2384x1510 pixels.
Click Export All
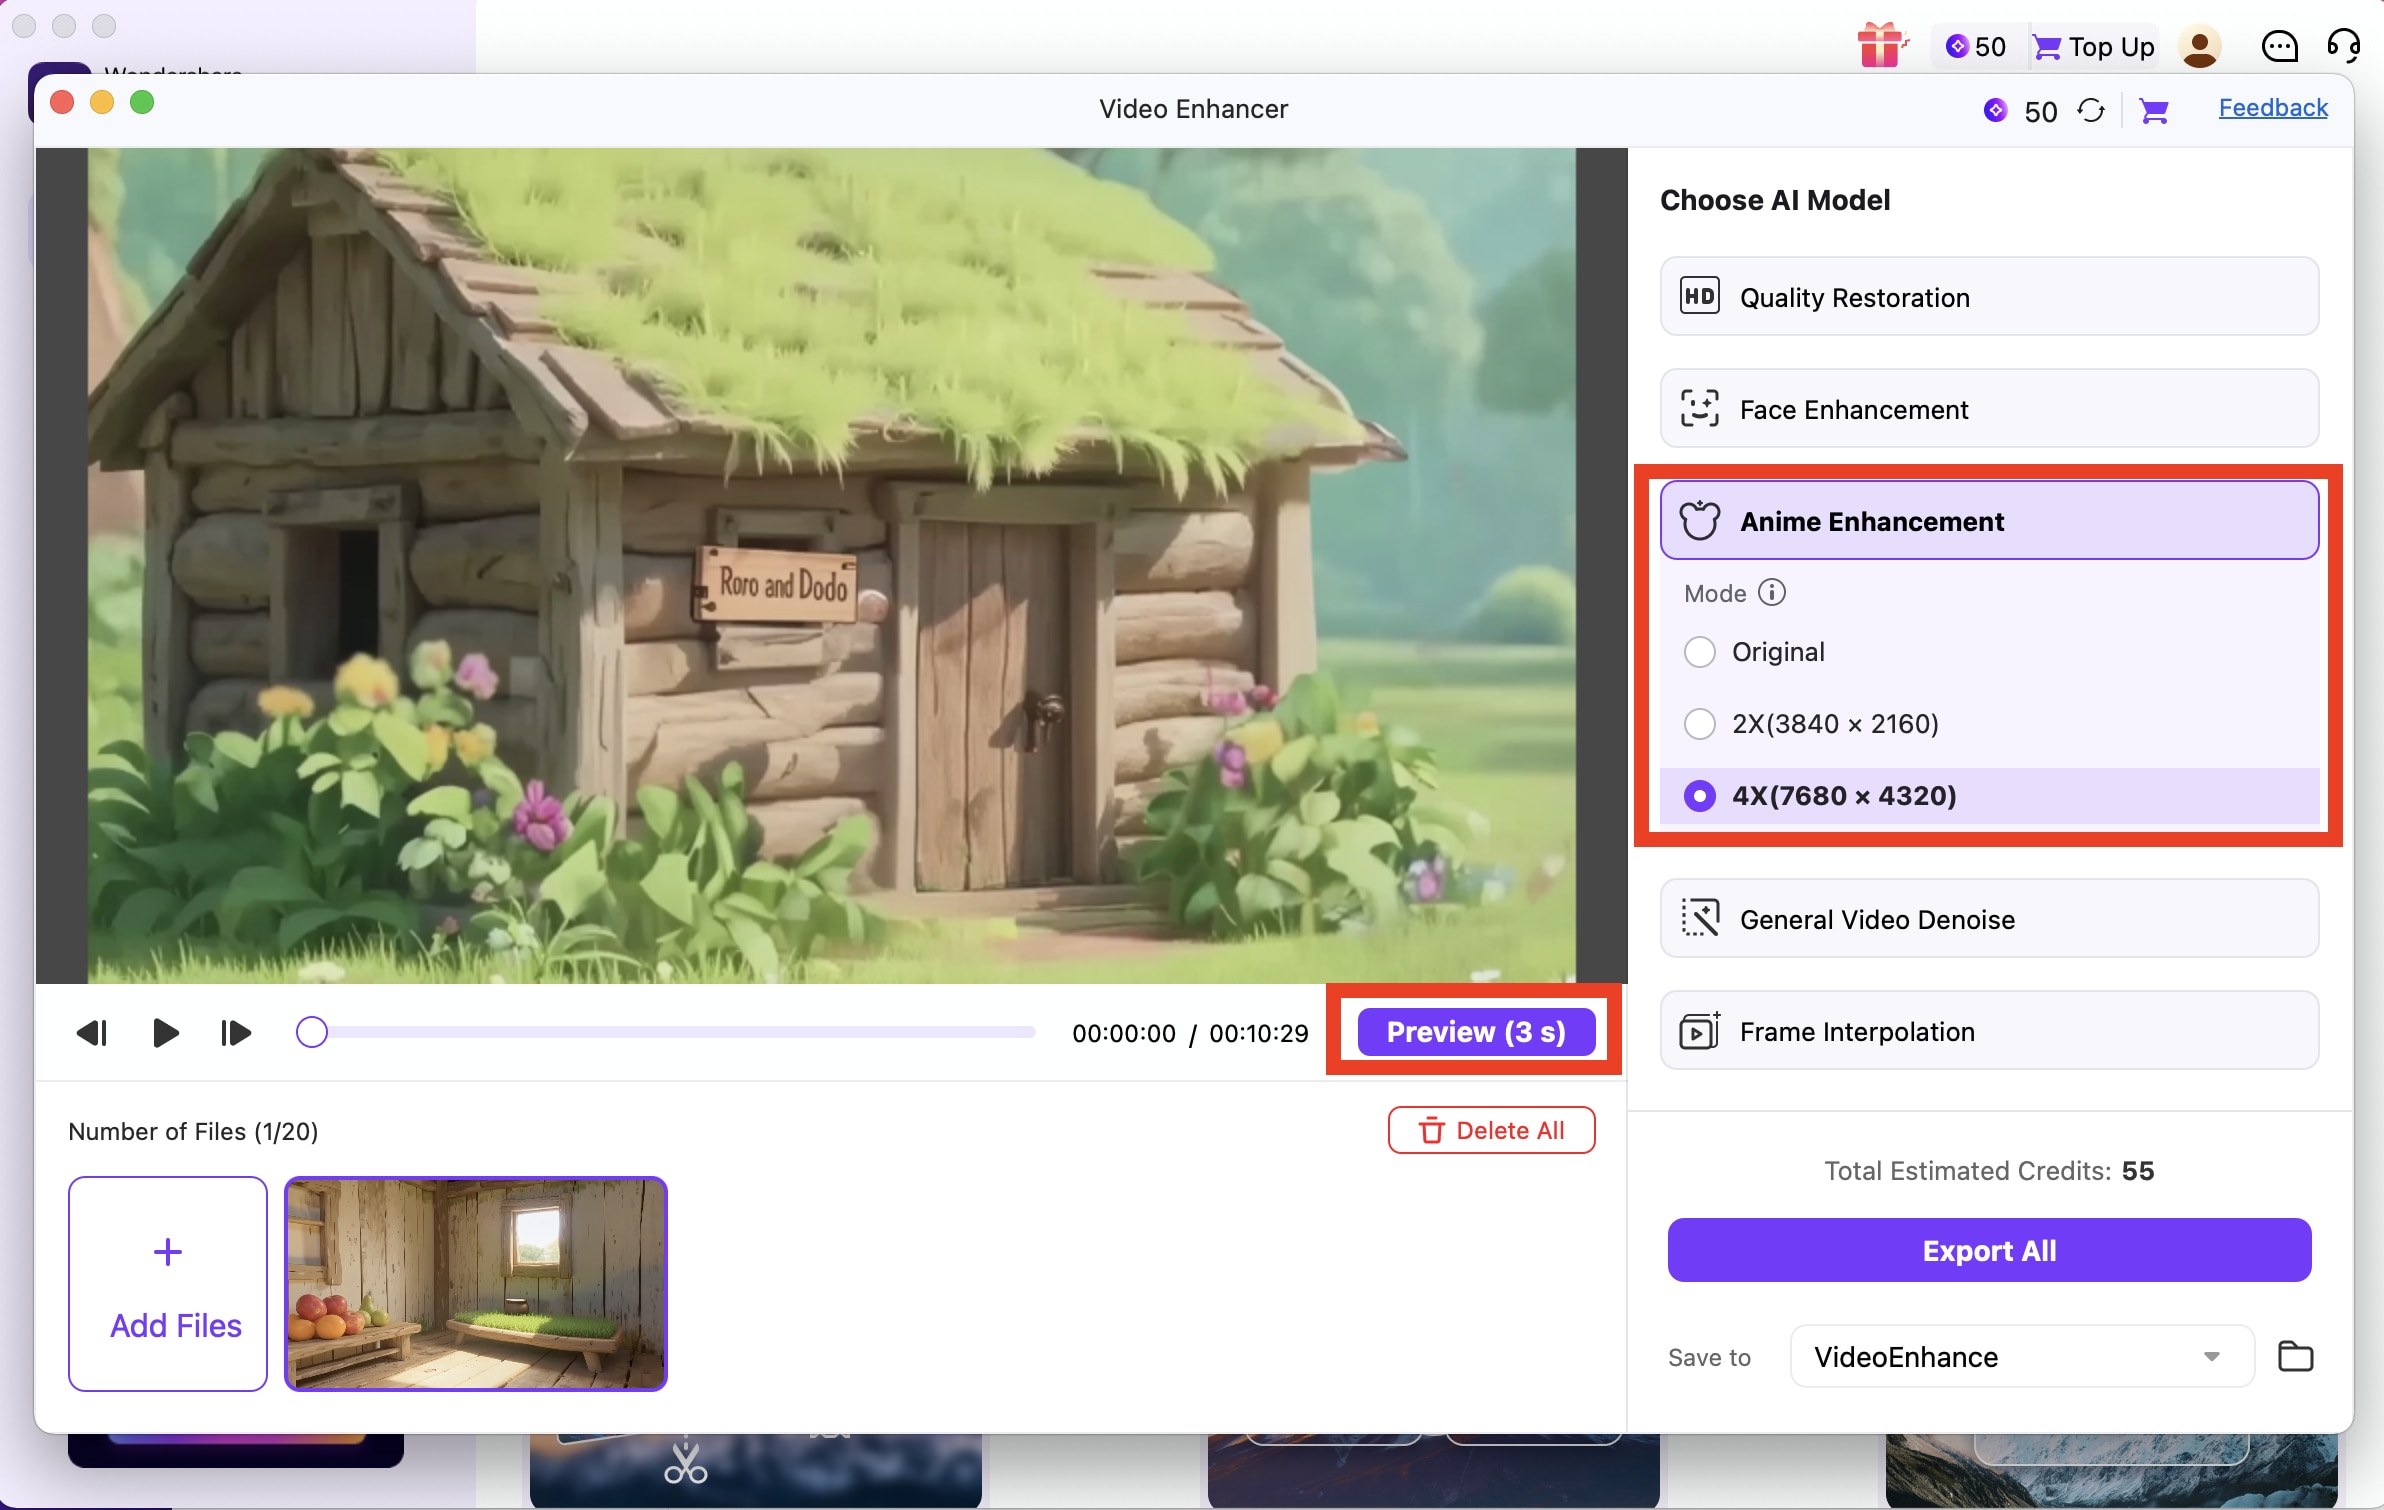click(1988, 1250)
